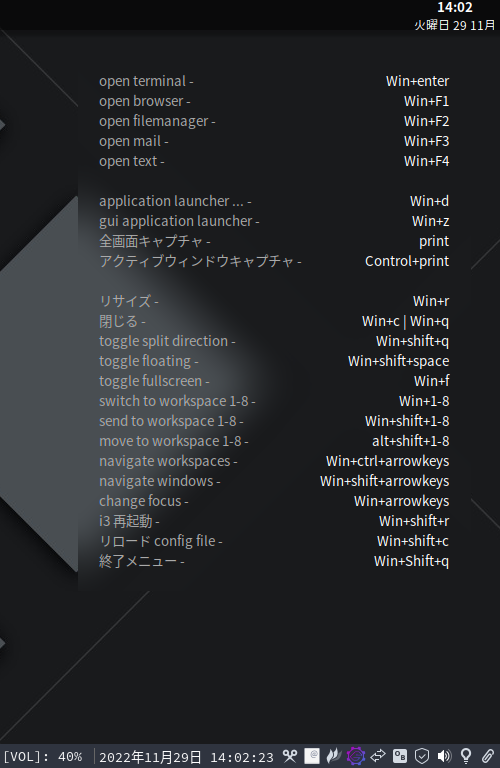Click the 'リロード config file' line
Image resolution: width=500 pixels, height=768 pixels.
pyautogui.click(x=161, y=541)
